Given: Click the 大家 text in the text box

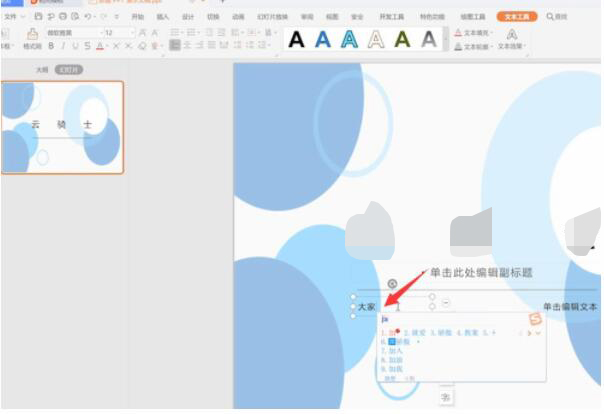Looking at the screenshot, I should click(x=367, y=307).
